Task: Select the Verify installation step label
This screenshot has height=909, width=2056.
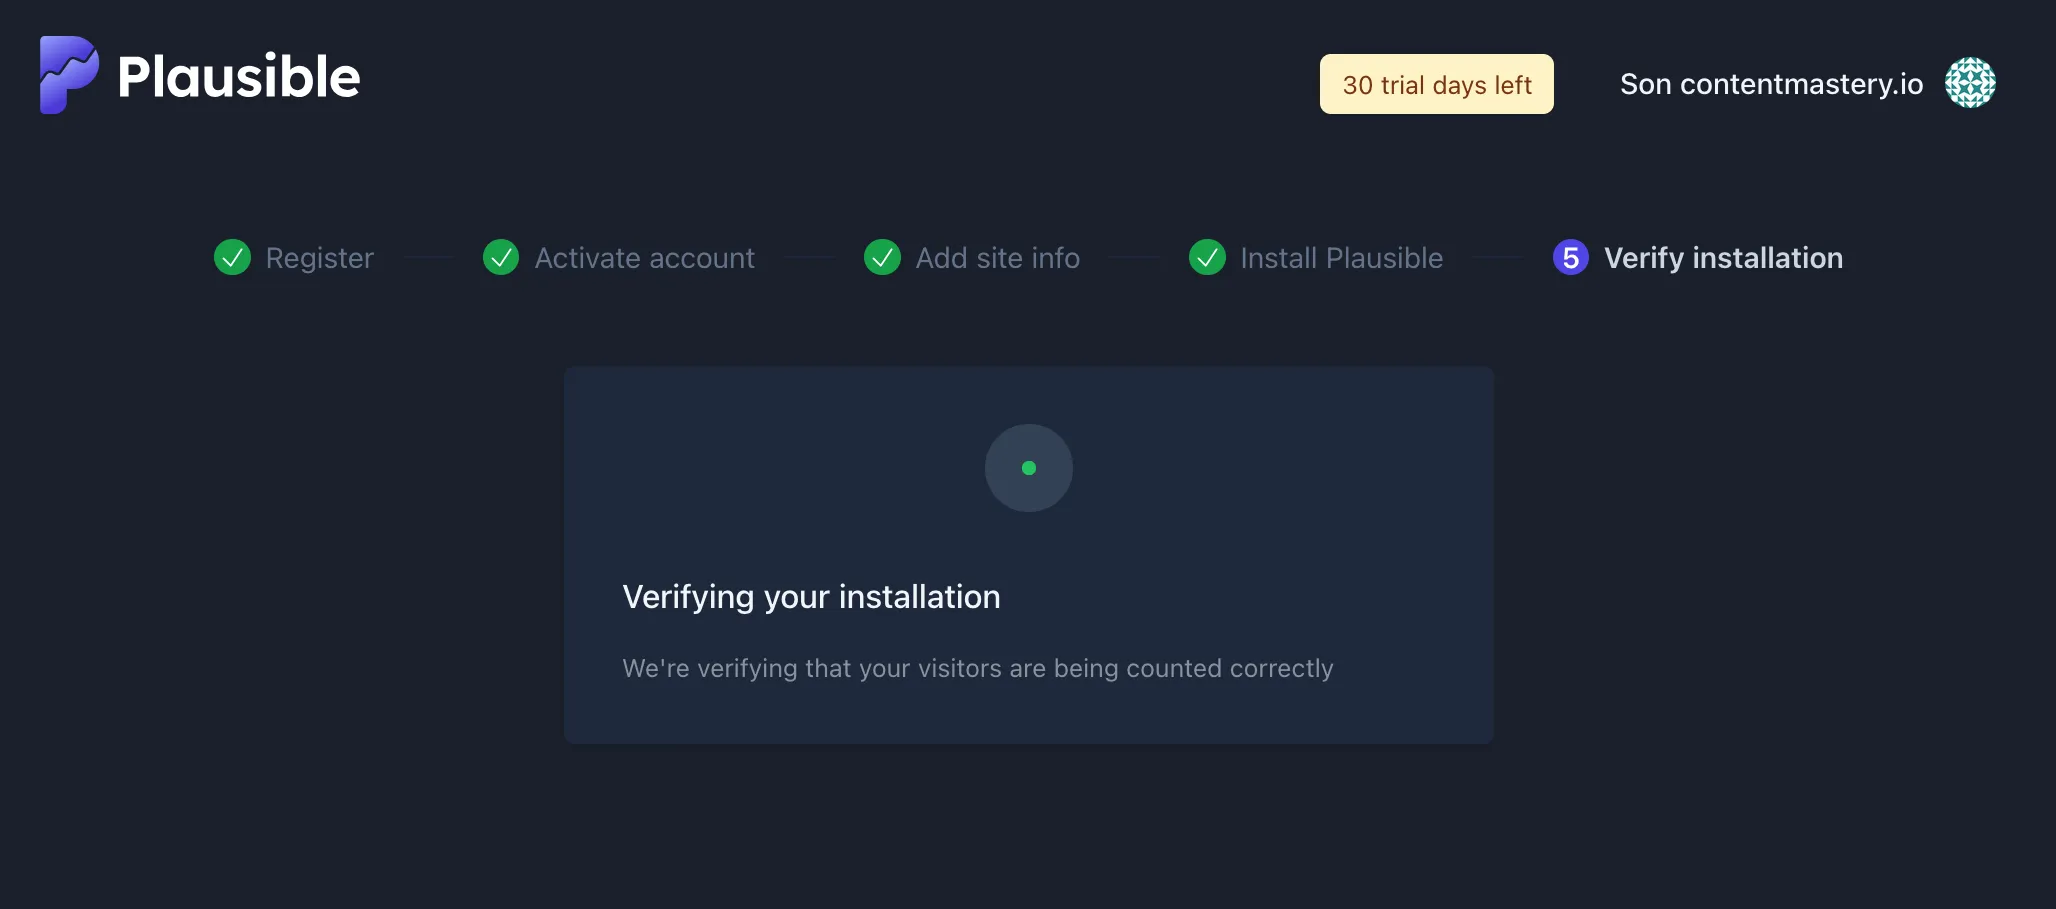Action: coord(1724,258)
